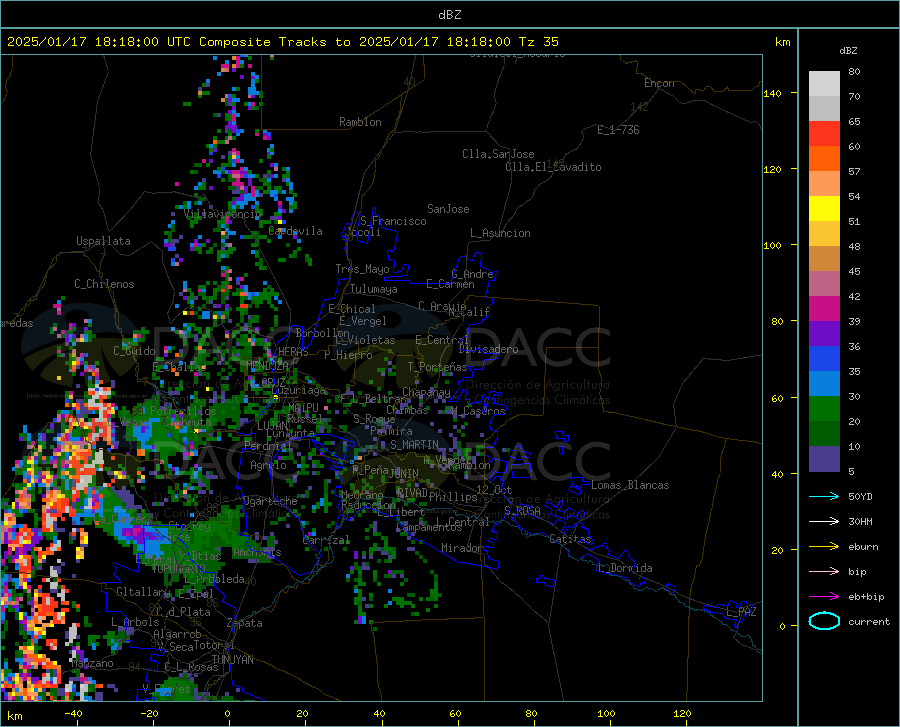Click the Zapata map label
Viewport: 900px width, 727px height.
tap(245, 623)
